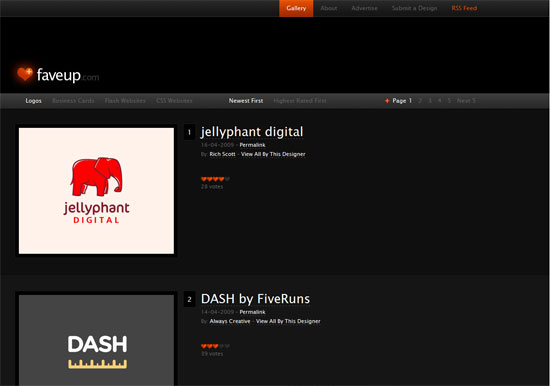
Task: Open the DASH by FiveRuns title
Action: [x=255, y=299]
